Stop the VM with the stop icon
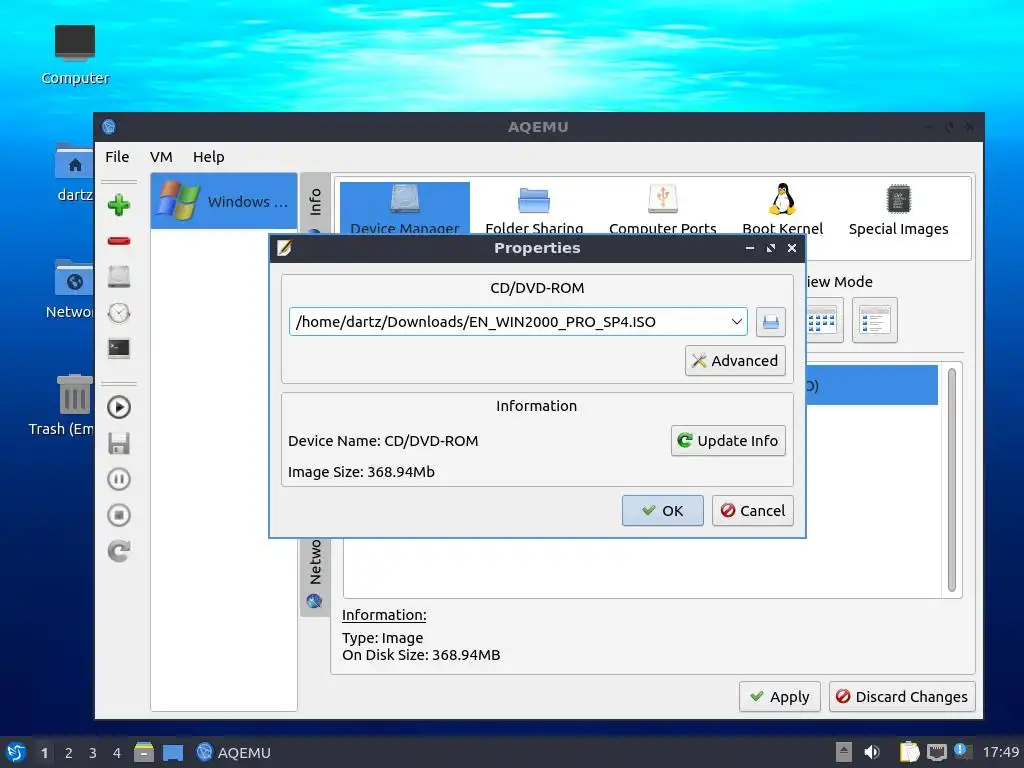This screenshot has width=1024, height=768. [x=119, y=515]
